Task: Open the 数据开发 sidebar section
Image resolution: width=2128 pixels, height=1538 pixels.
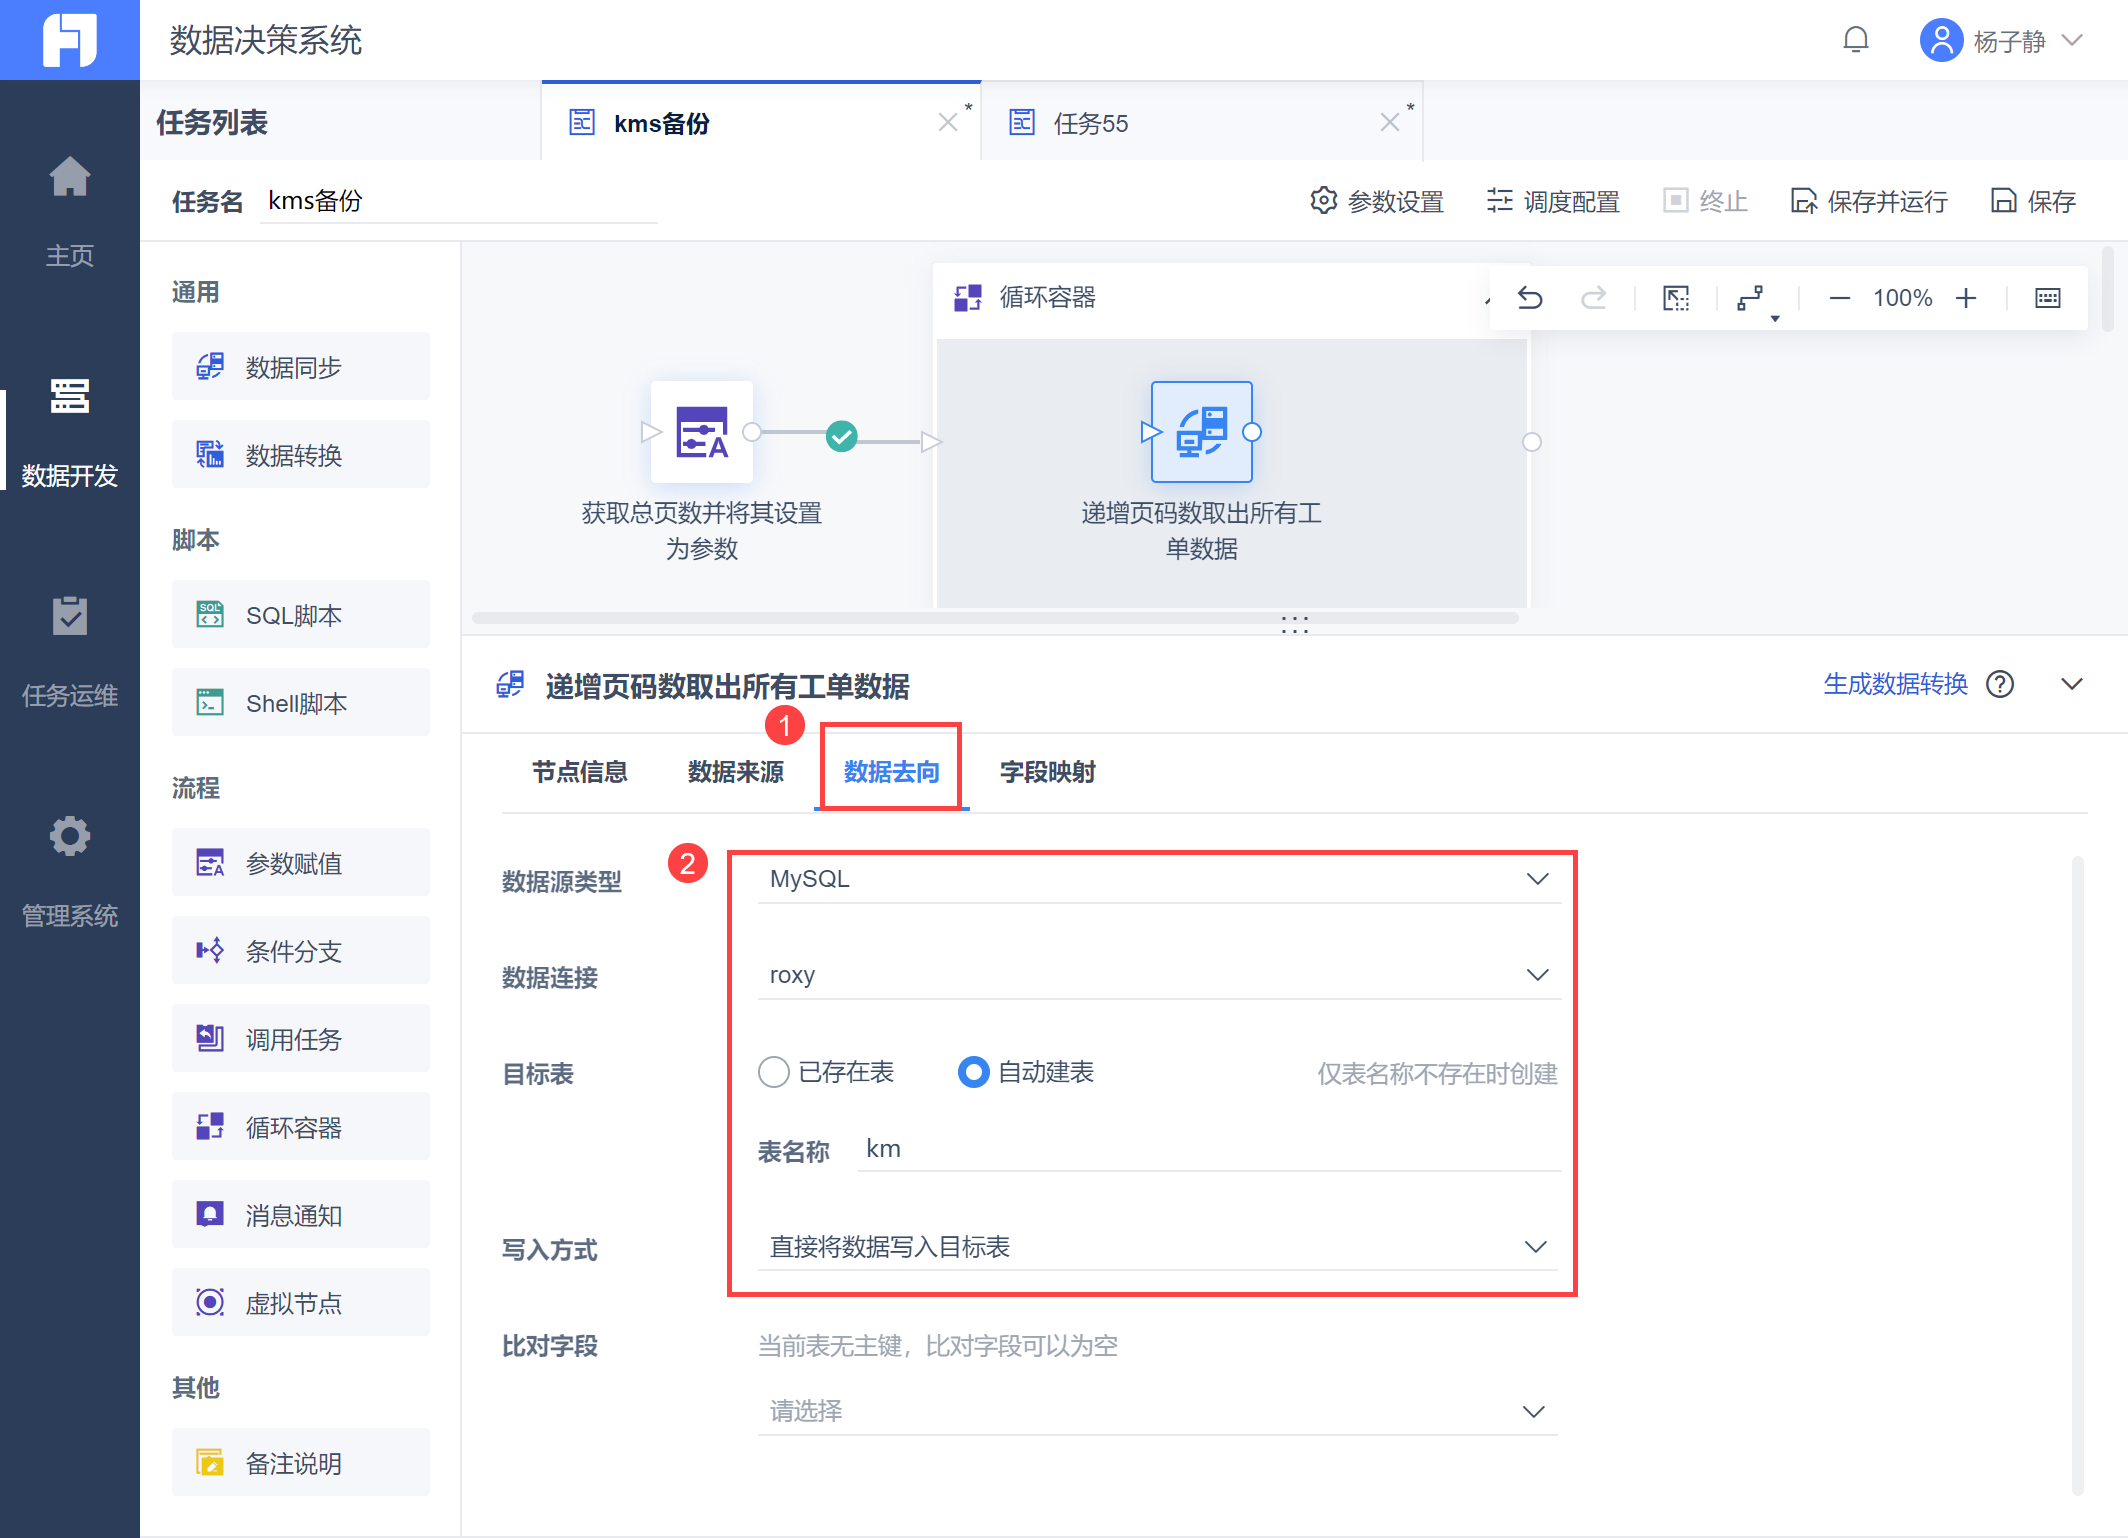Action: coord(69,430)
